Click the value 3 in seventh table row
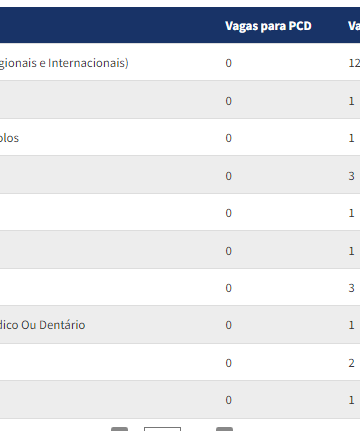 click(x=351, y=288)
